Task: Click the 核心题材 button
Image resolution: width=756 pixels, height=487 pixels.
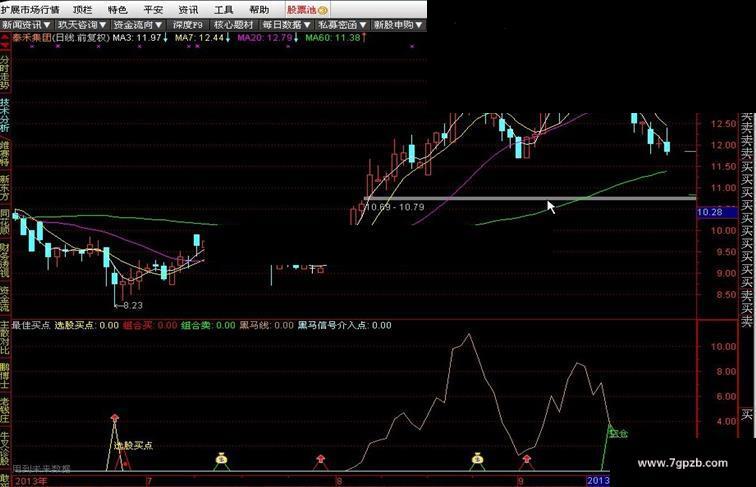Action: tap(233, 25)
